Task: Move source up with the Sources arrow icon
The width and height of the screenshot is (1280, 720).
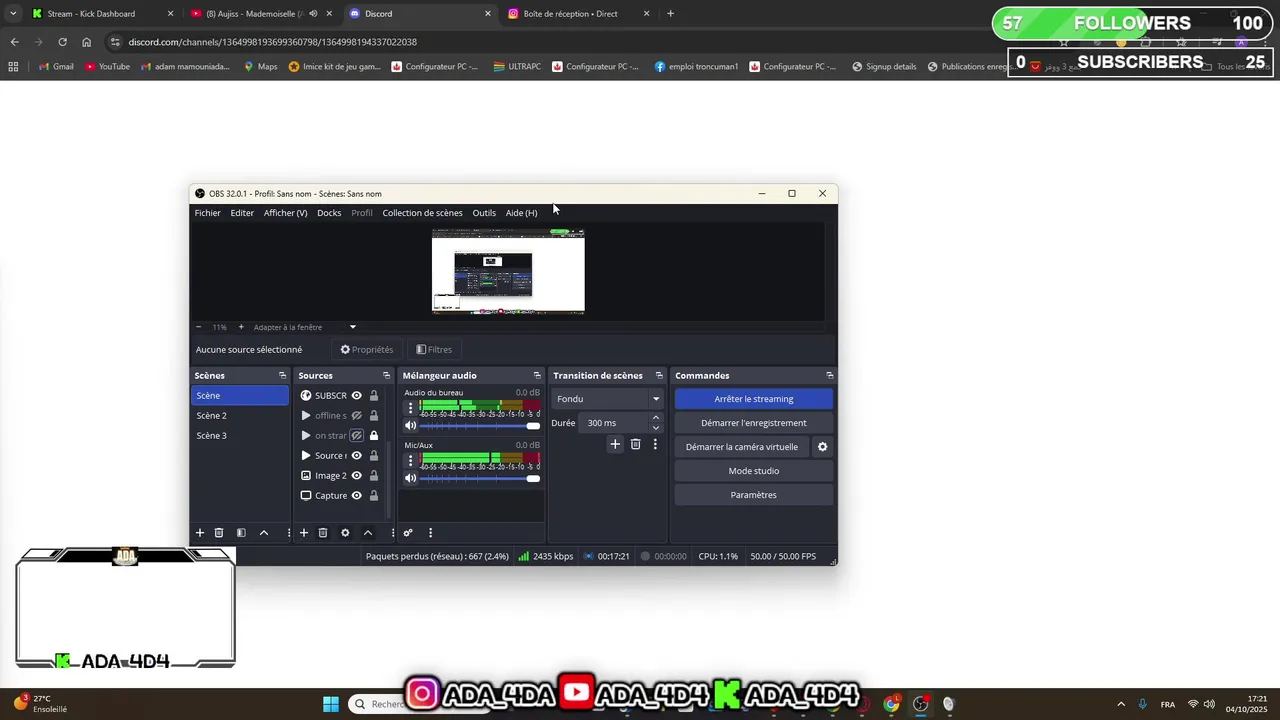Action: [x=368, y=533]
